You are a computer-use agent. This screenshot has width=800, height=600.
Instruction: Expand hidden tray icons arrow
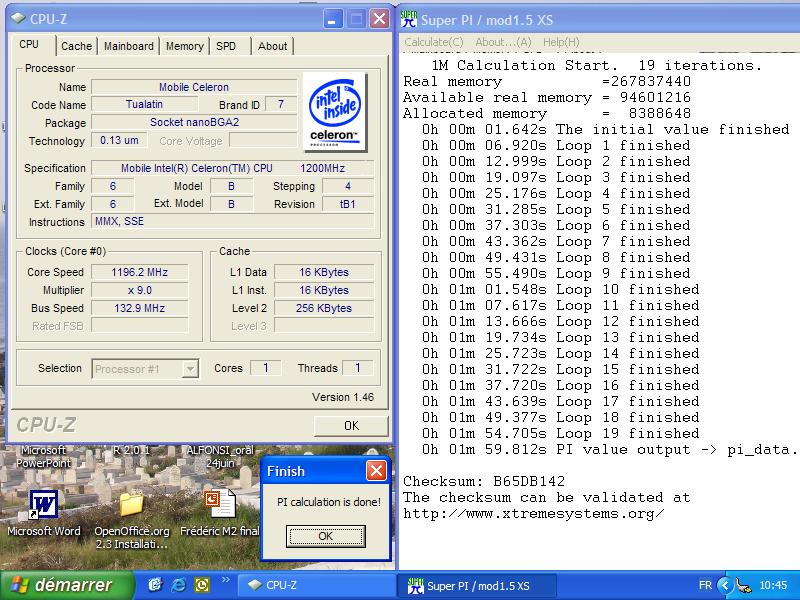point(723,585)
